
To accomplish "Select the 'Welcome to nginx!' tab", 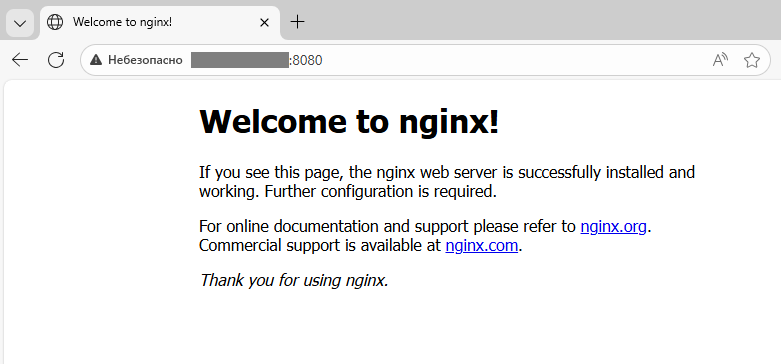I will coord(159,22).
